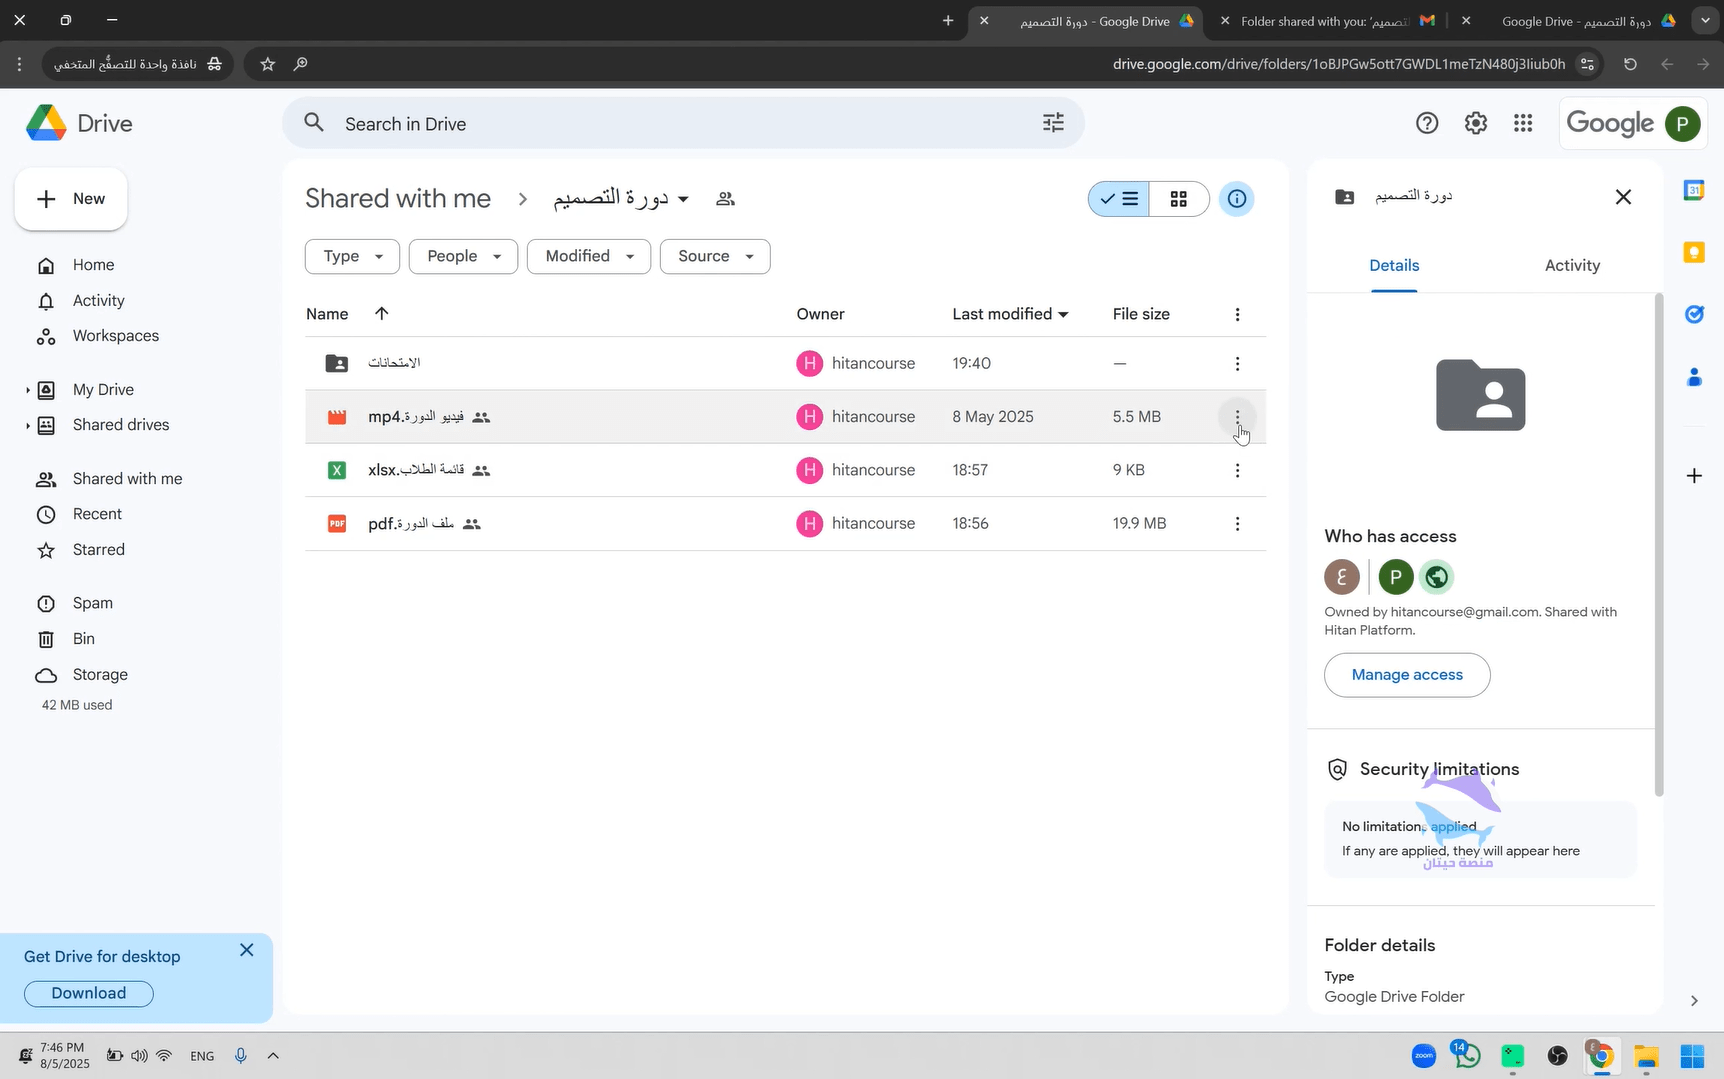Expand My Drive tree in sidebar
Viewport: 1724px width, 1079px height.
click(28, 390)
